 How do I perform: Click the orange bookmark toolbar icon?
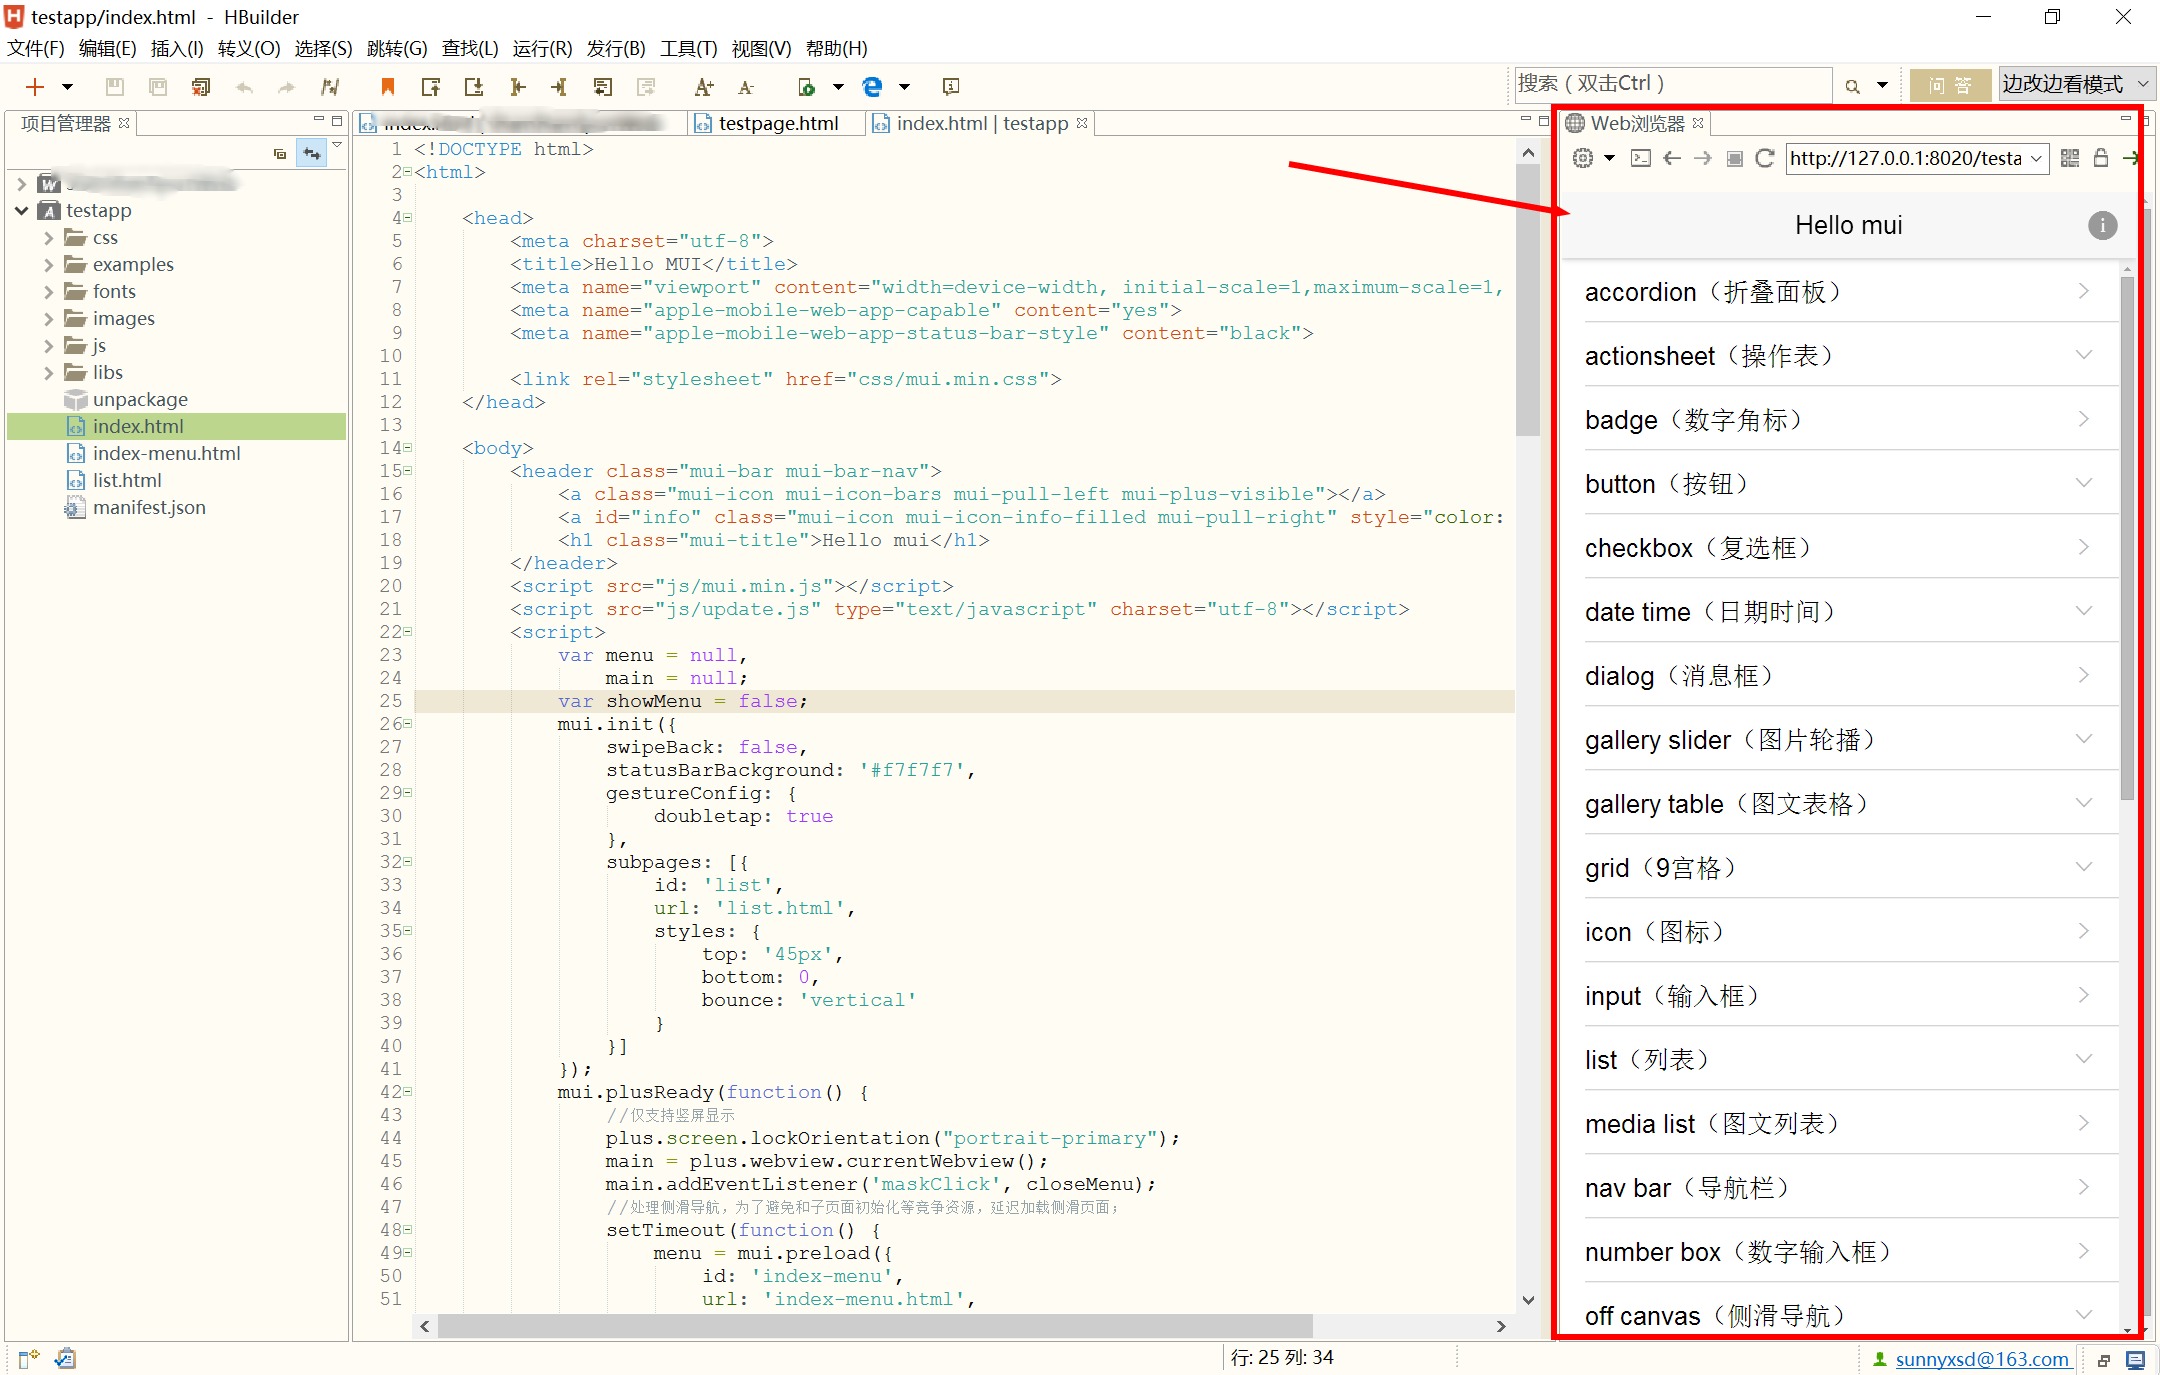coord(388,87)
